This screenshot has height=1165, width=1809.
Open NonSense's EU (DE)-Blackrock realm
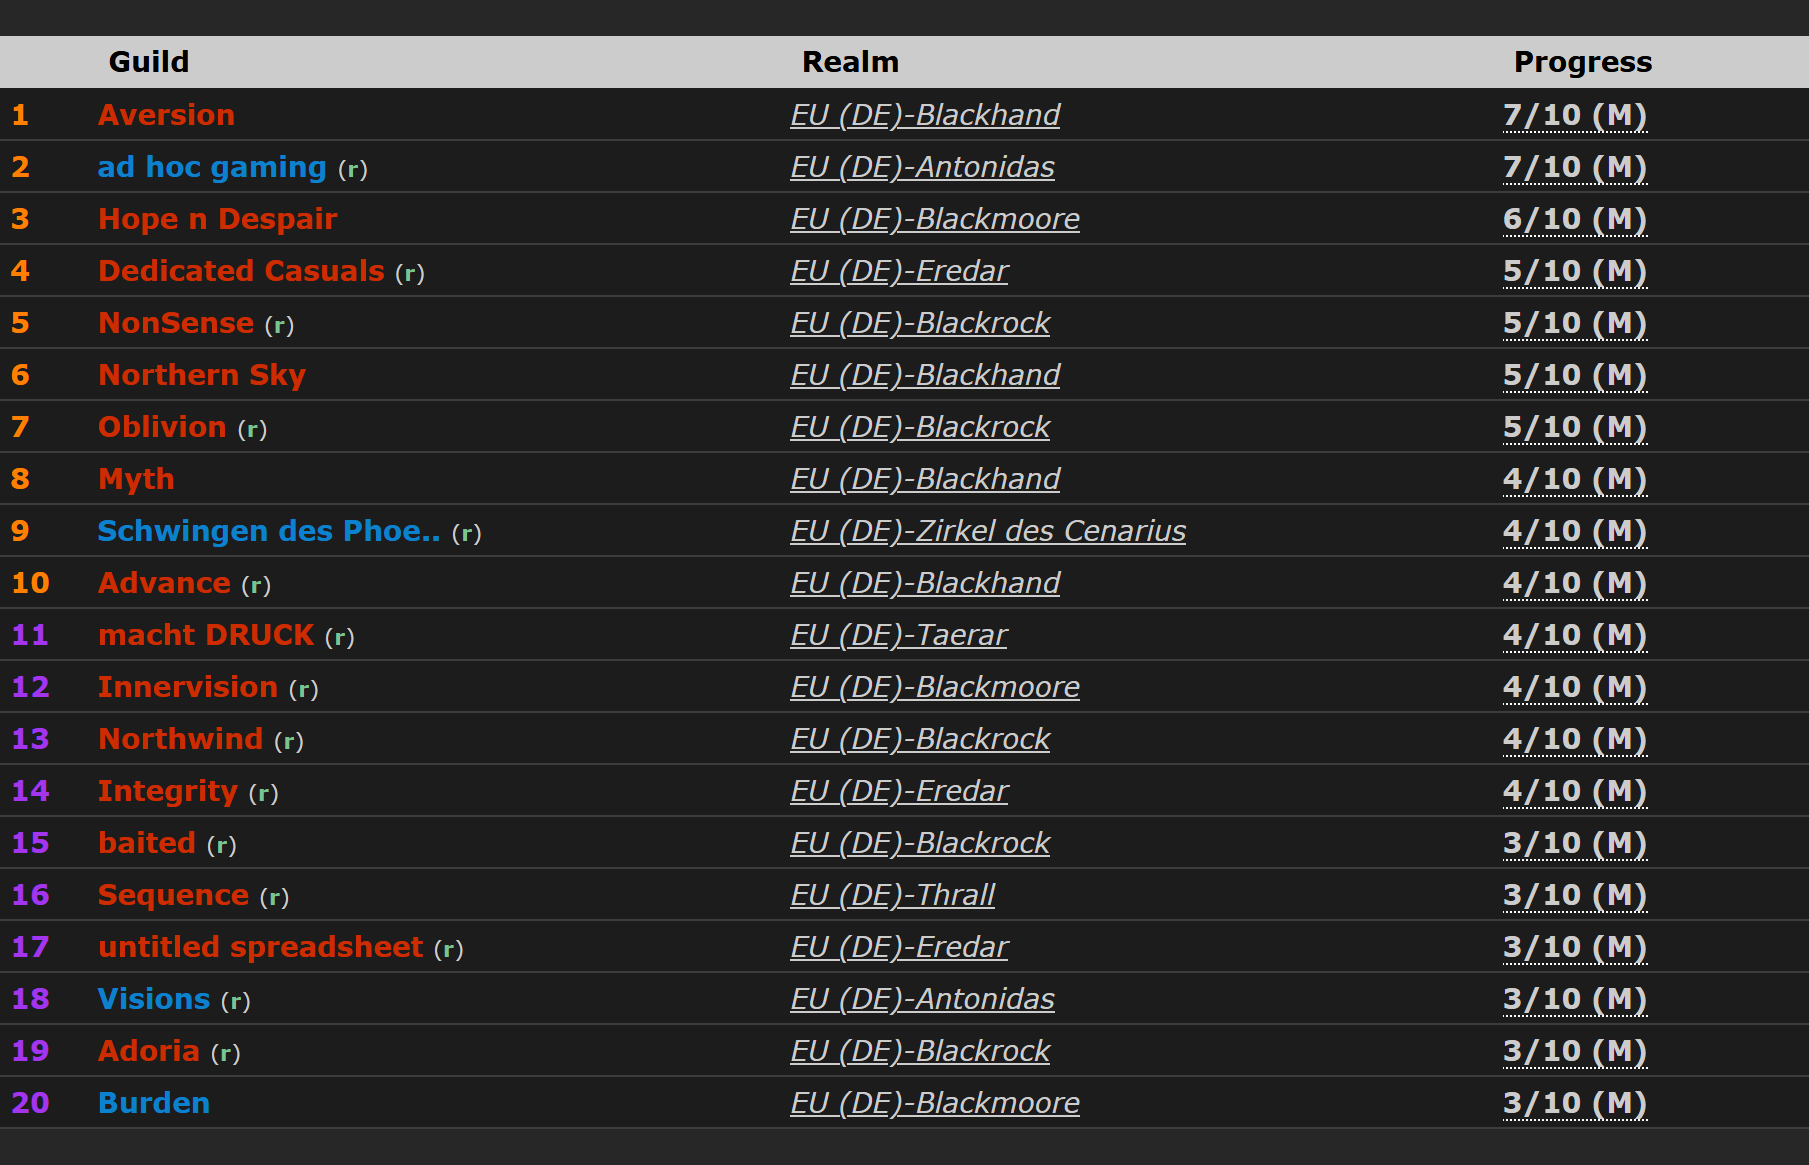click(920, 323)
